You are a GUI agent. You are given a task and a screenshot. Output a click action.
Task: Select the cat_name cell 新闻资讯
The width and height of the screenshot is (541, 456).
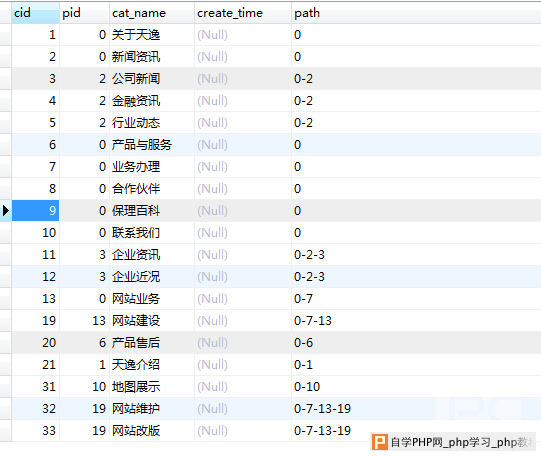click(152, 57)
